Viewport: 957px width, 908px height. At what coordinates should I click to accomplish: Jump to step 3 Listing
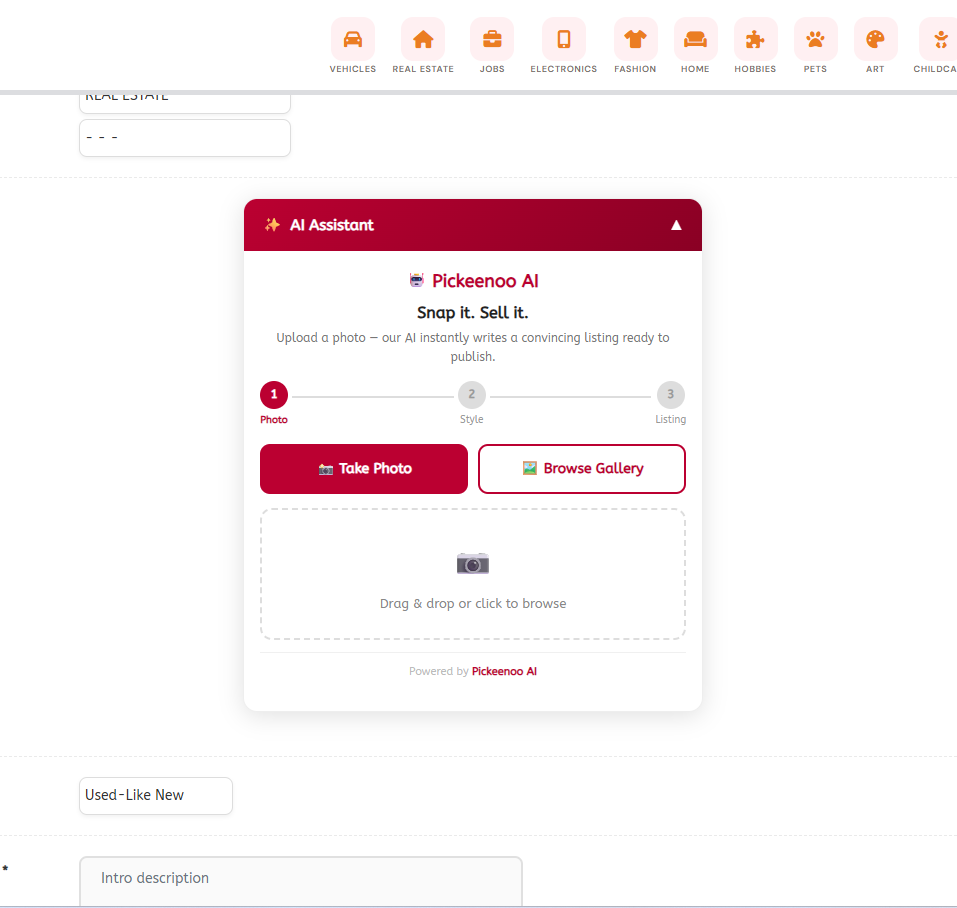[x=670, y=395]
